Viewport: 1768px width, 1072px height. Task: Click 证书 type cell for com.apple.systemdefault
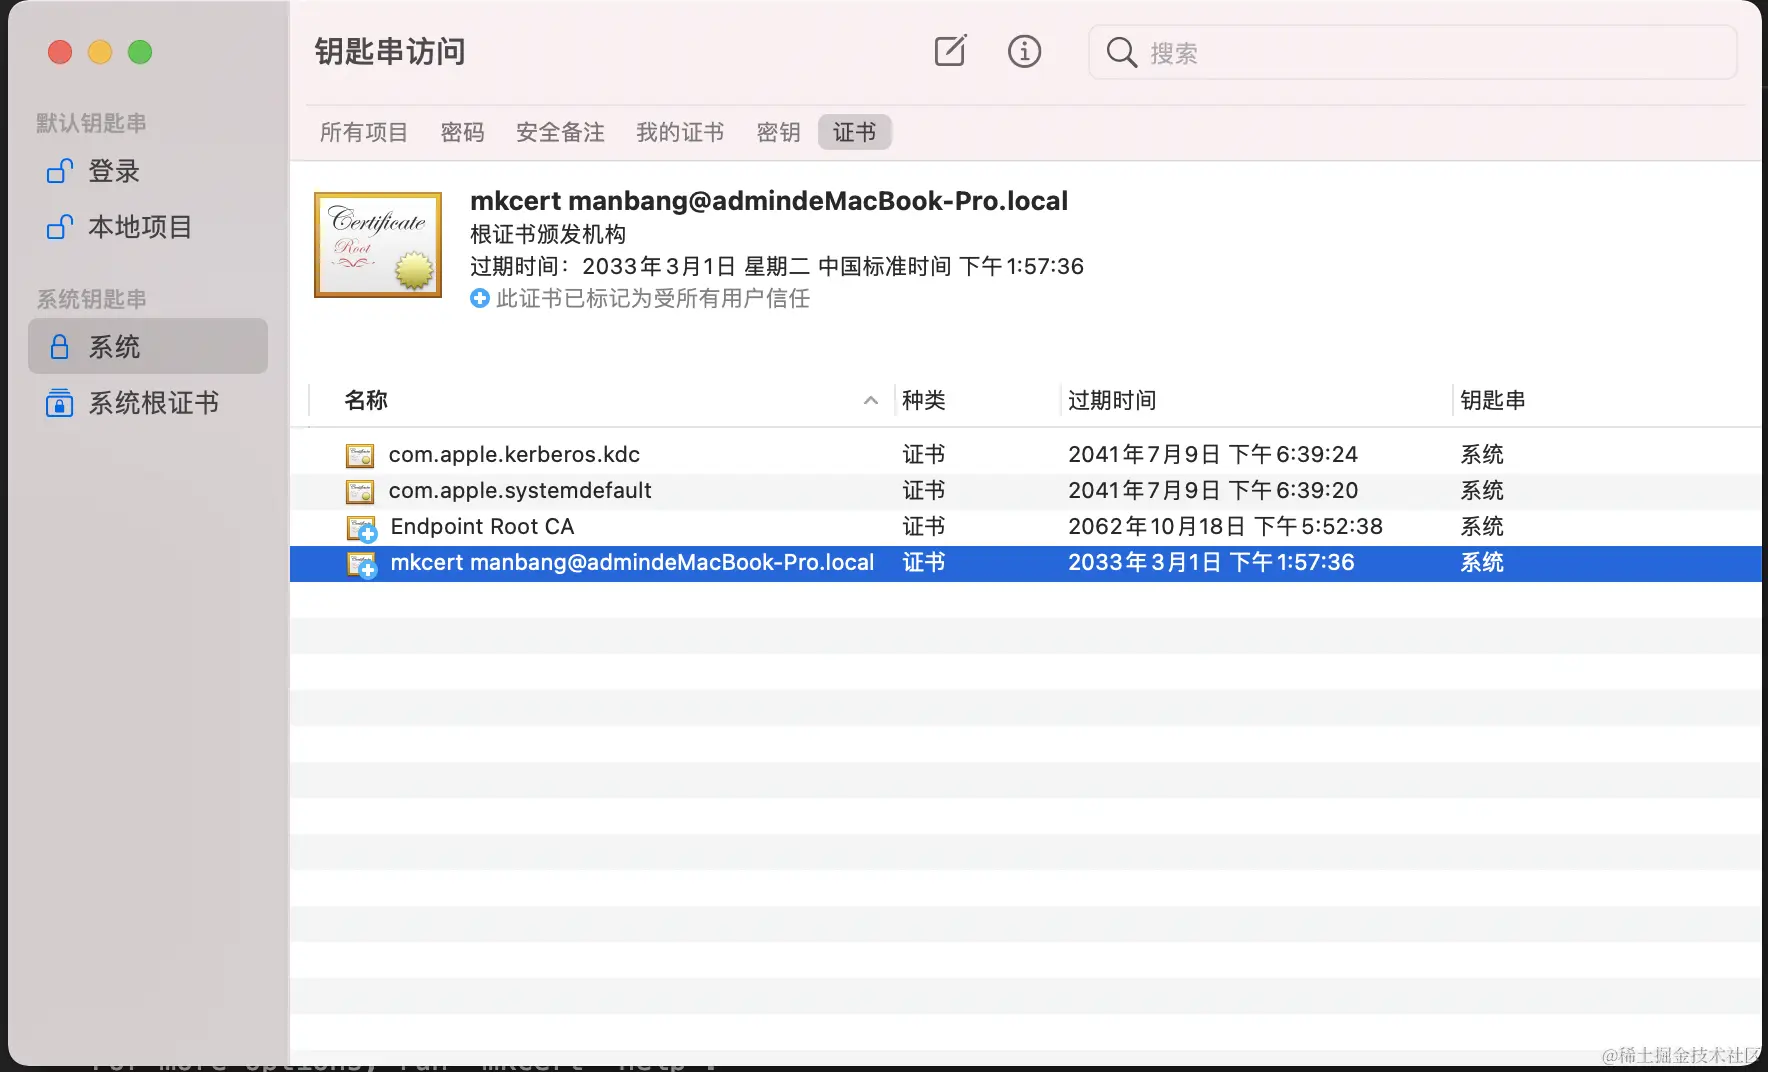coord(923,490)
